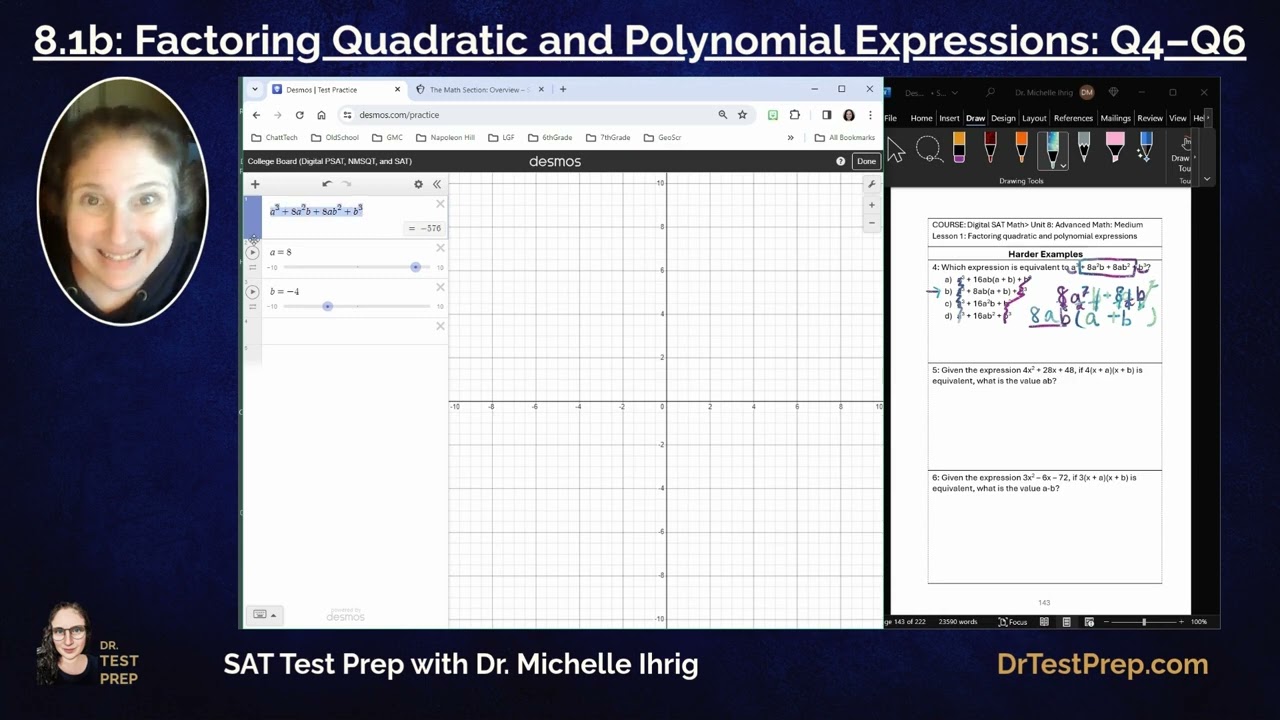Switch to Word Insert ribbon tab
The width and height of the screenshot is (1280, 720).
click(x=949, y=118)
